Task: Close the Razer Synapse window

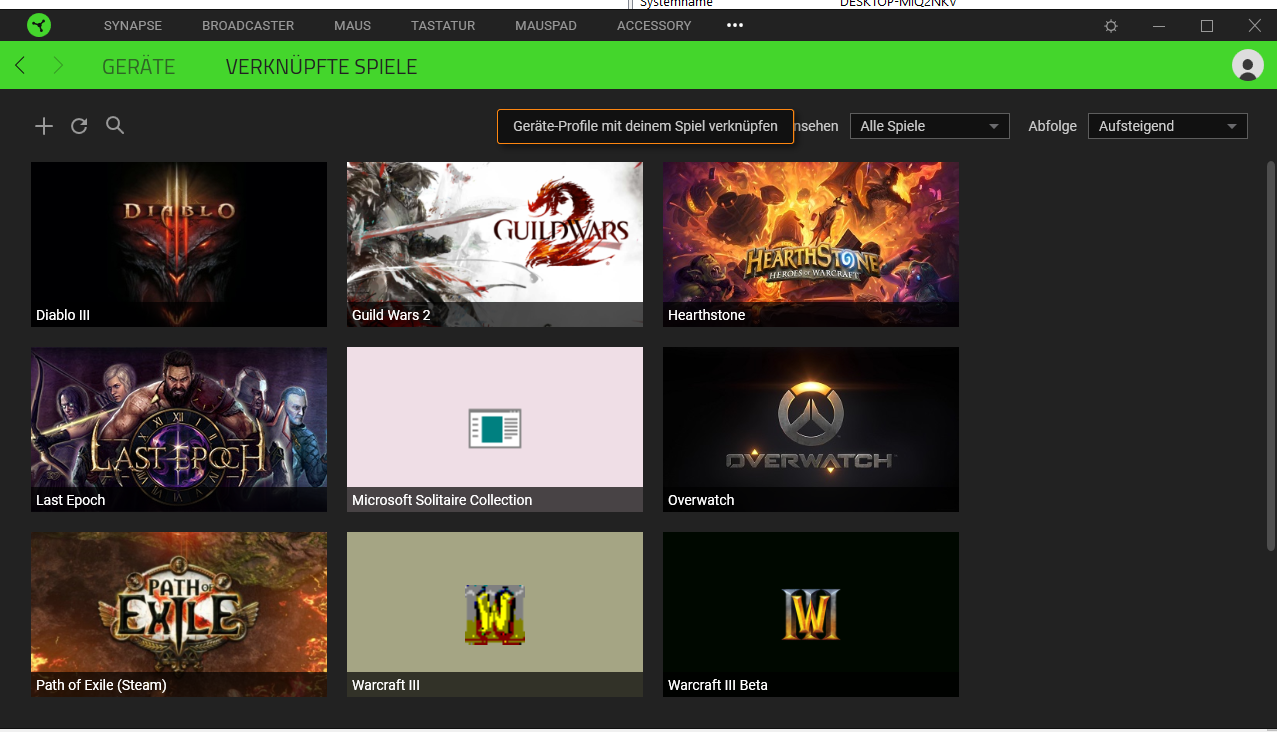Action: [1254, 25]
